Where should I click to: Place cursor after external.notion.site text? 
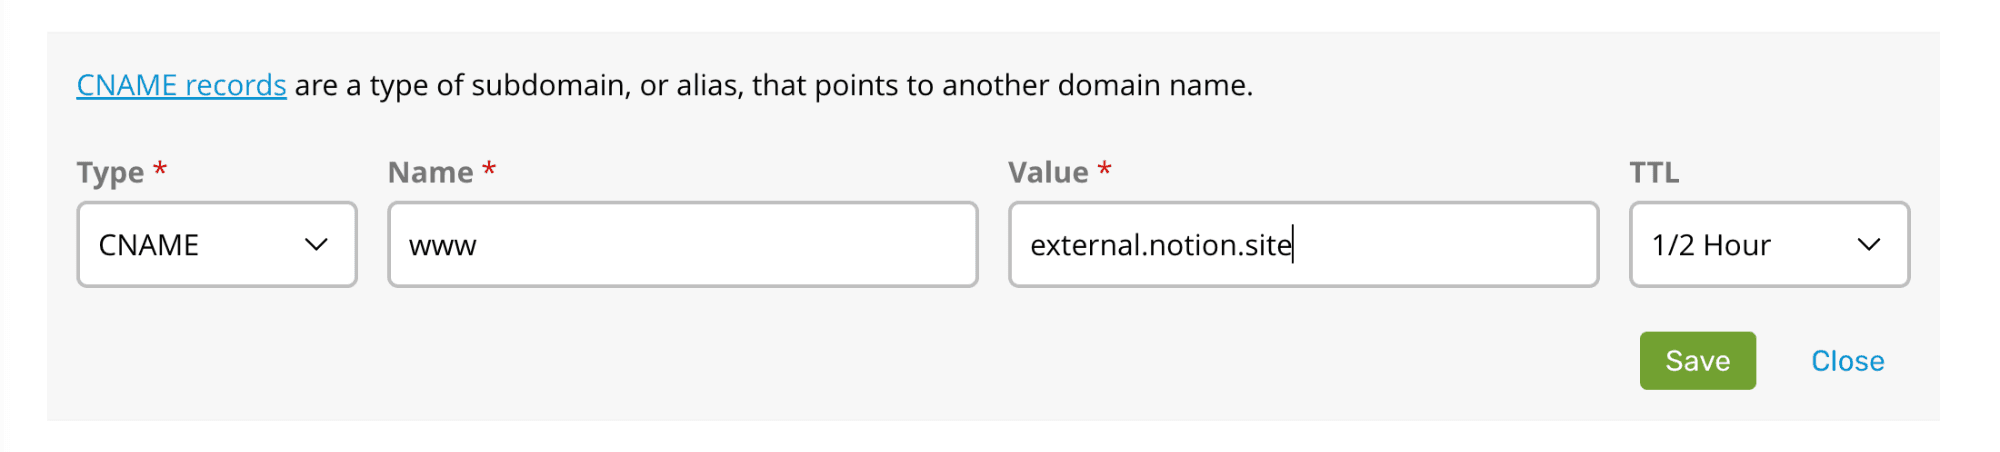[x=1294, y=245]
